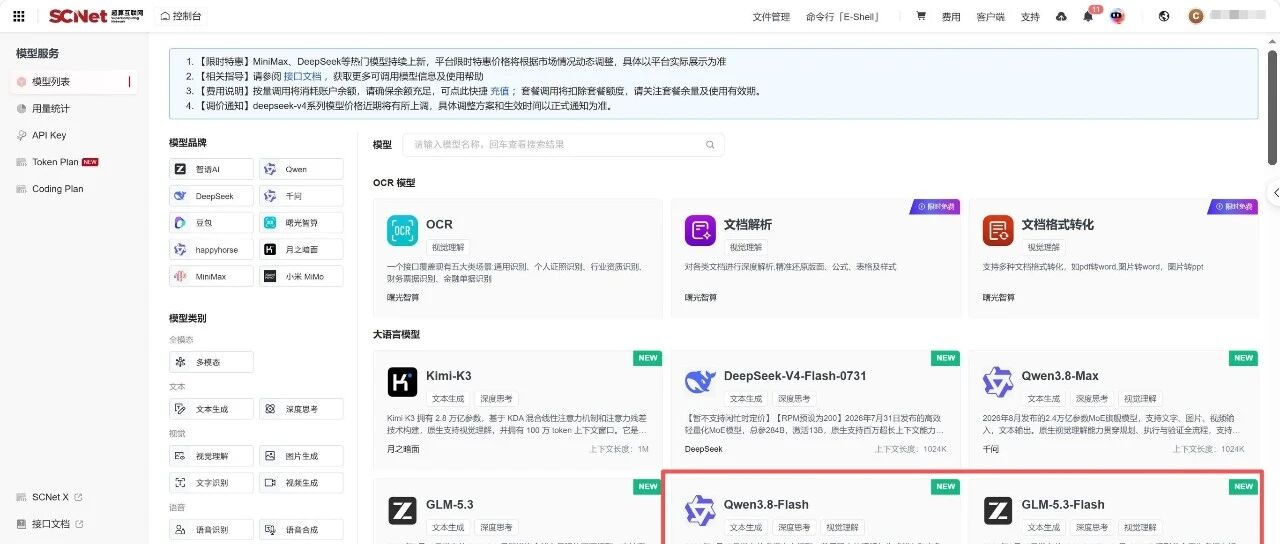Select the 语音合成 category filter
The image size is (1280, 544).
[301, 529]
